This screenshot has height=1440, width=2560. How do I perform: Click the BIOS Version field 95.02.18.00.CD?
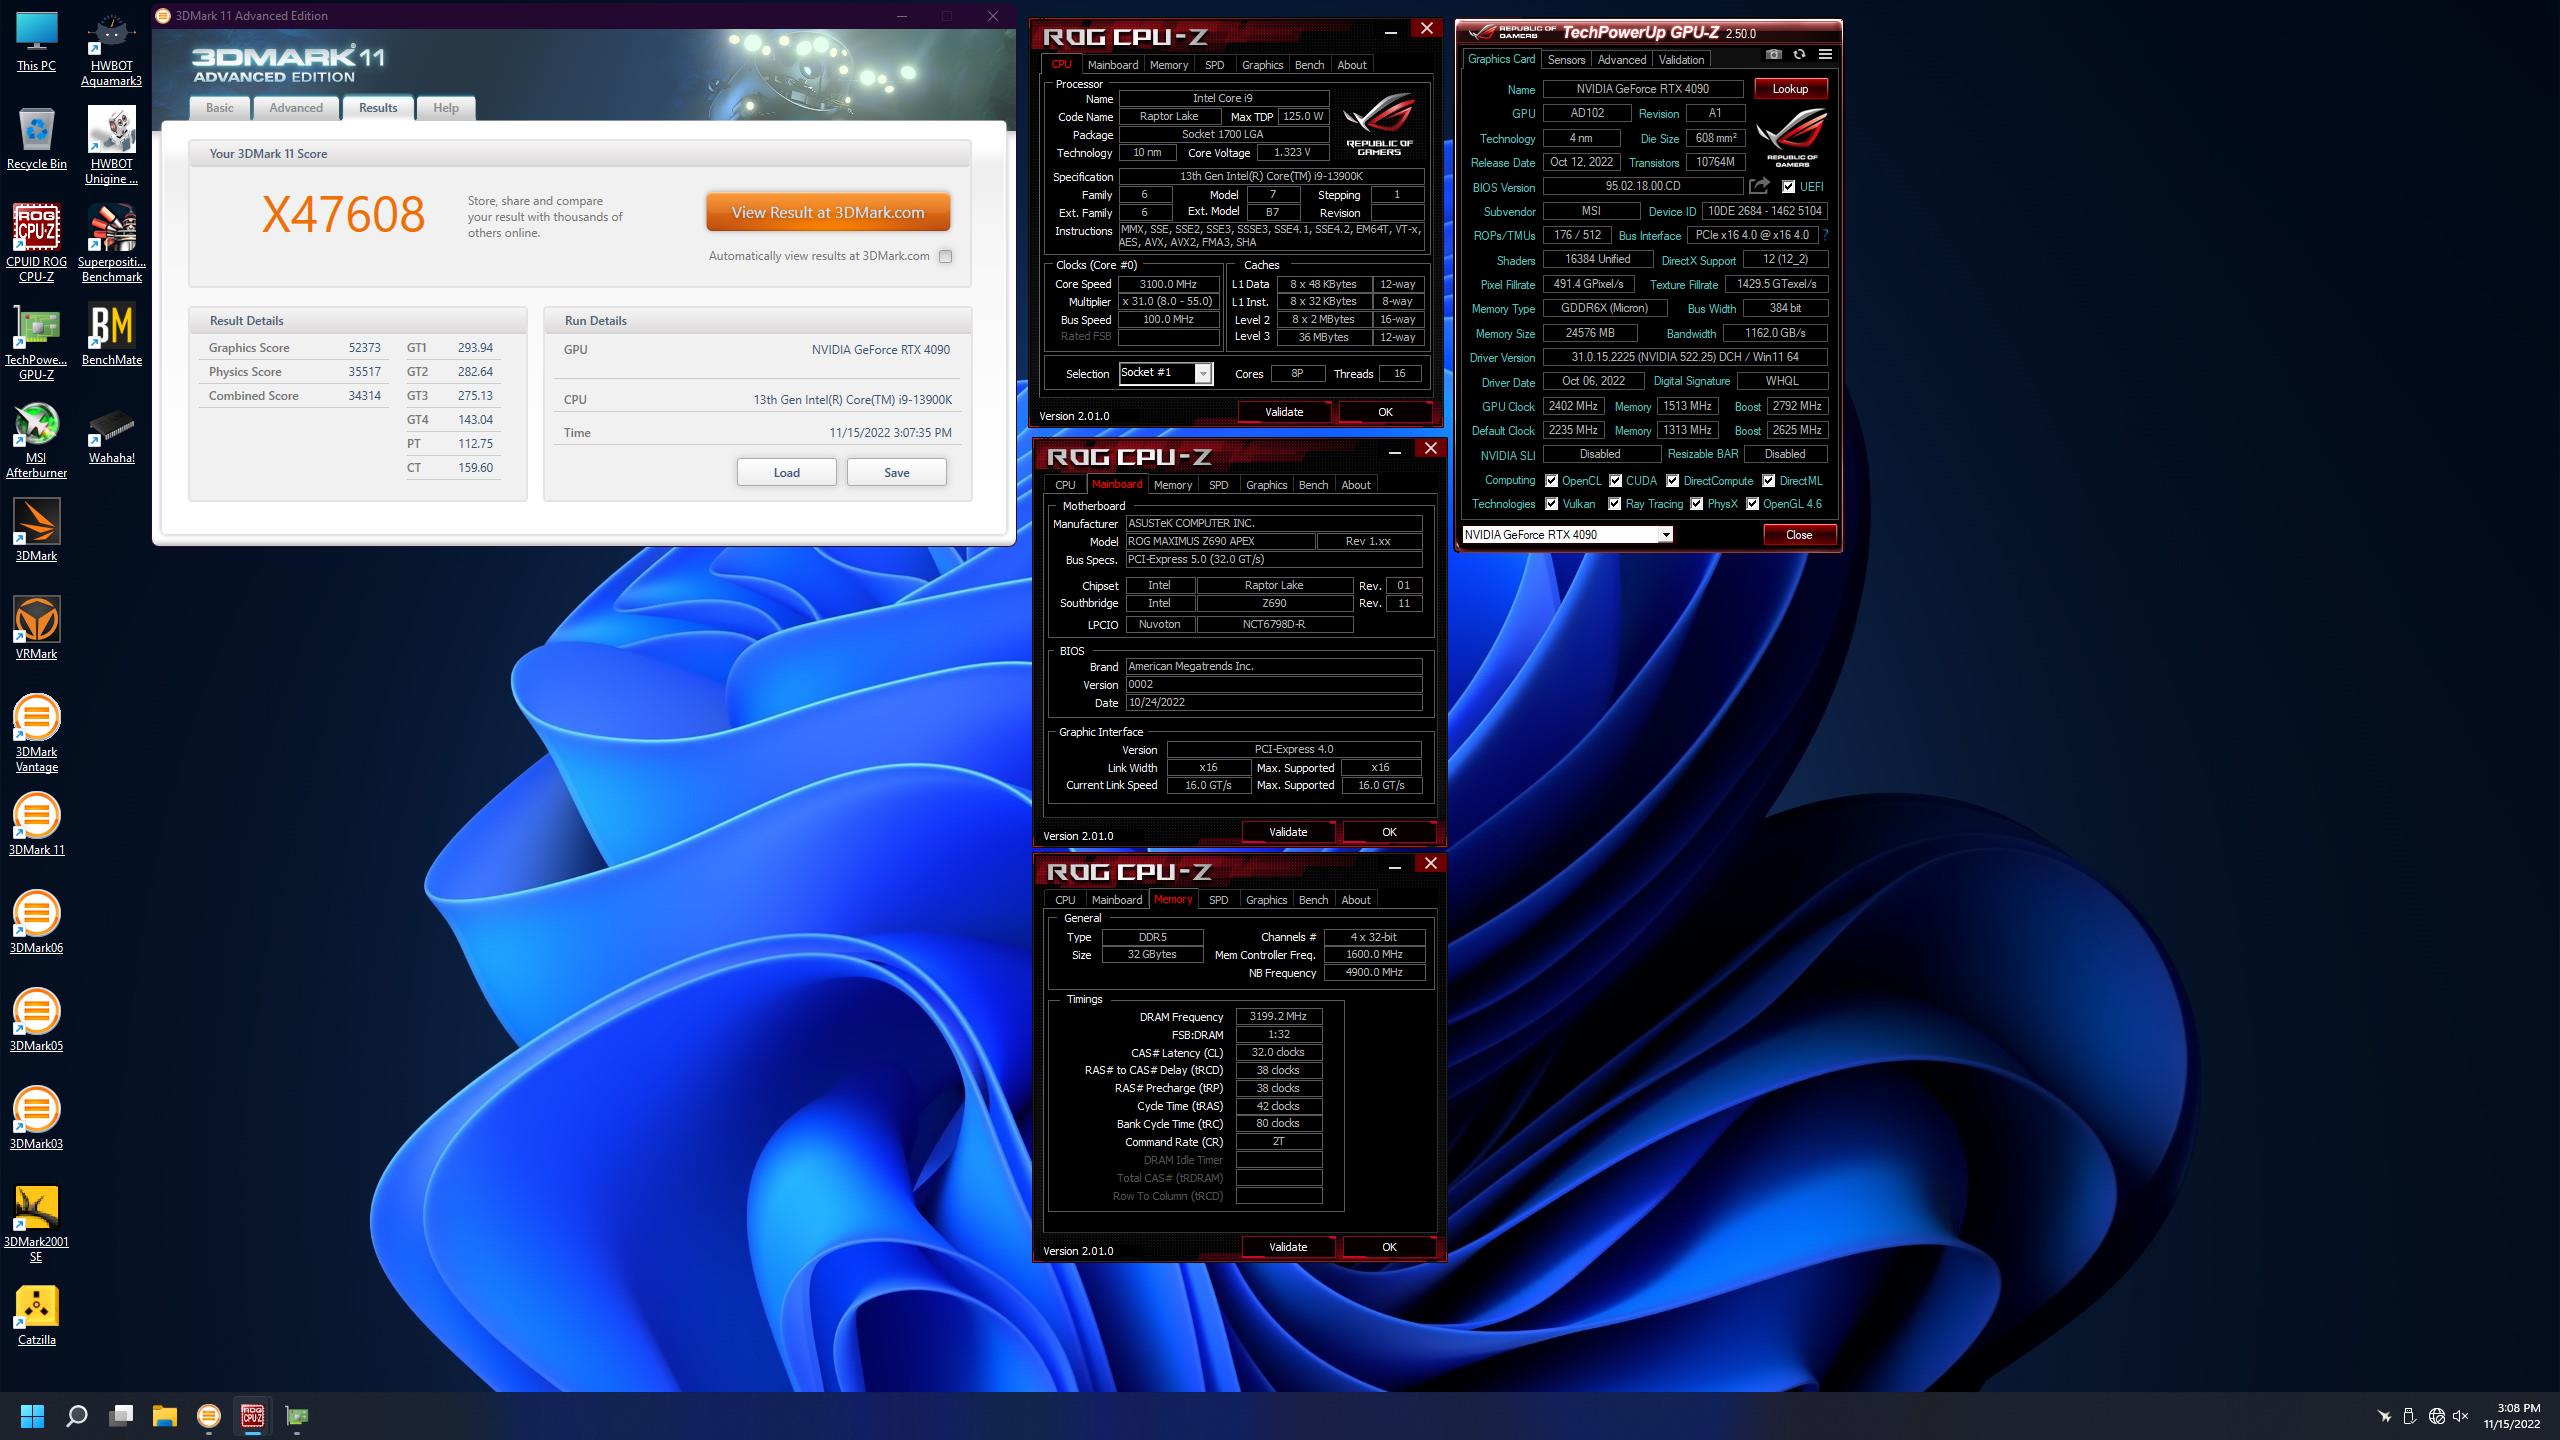[1643, 187]
